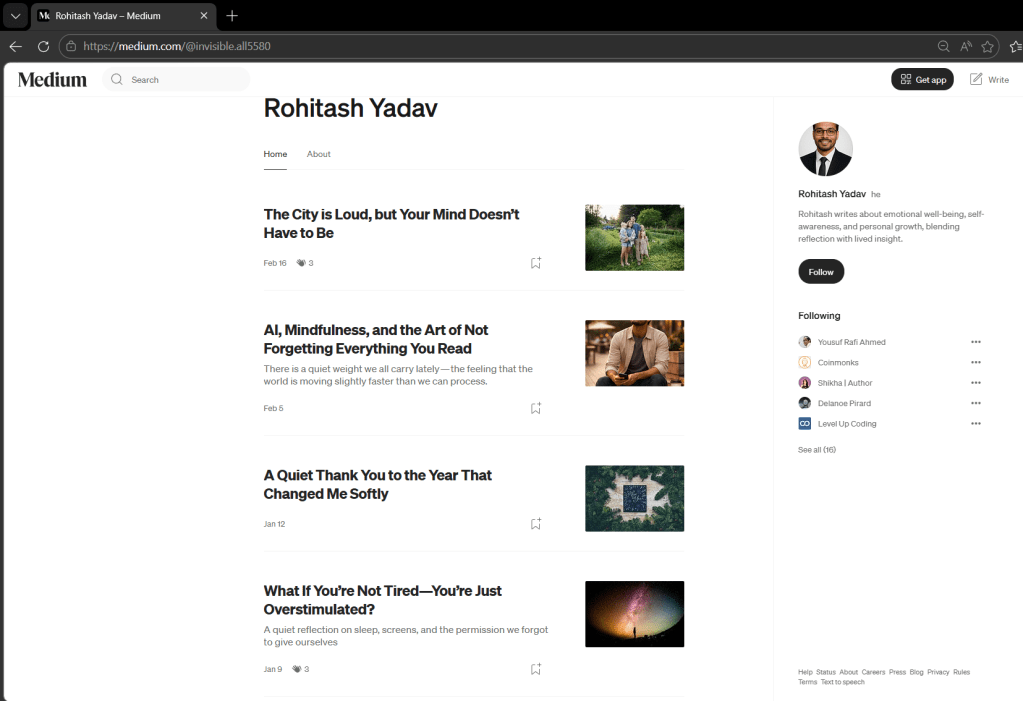Open three-dot menu for Level Up Coding

(x=975, y=424)
